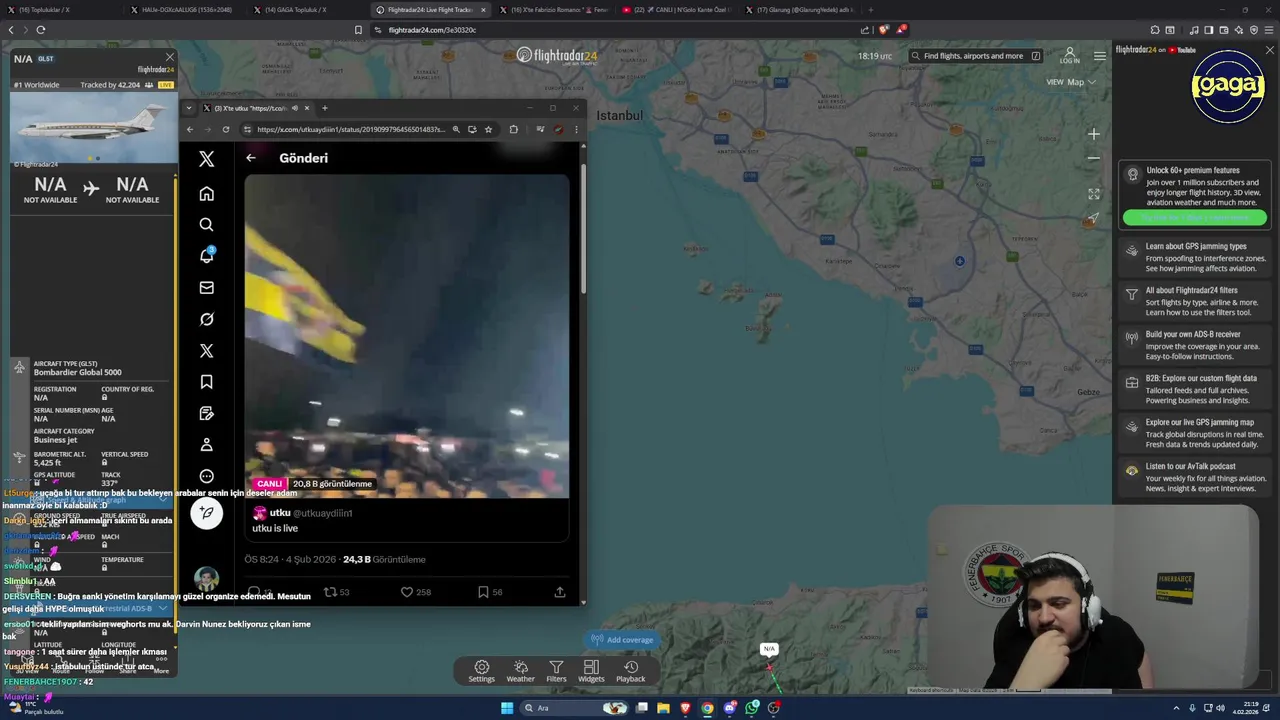Open X bookmarks icon in sidebar

[x=207, y=382]
